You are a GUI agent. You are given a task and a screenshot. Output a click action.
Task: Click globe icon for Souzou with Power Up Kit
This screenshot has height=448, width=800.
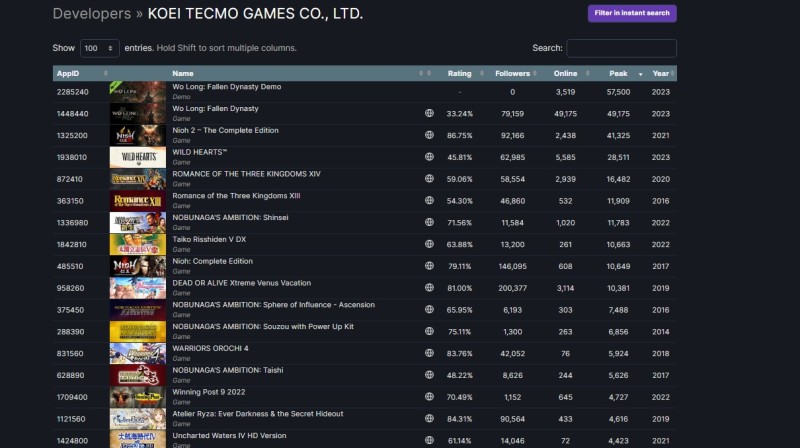click(x=429, y=331)
